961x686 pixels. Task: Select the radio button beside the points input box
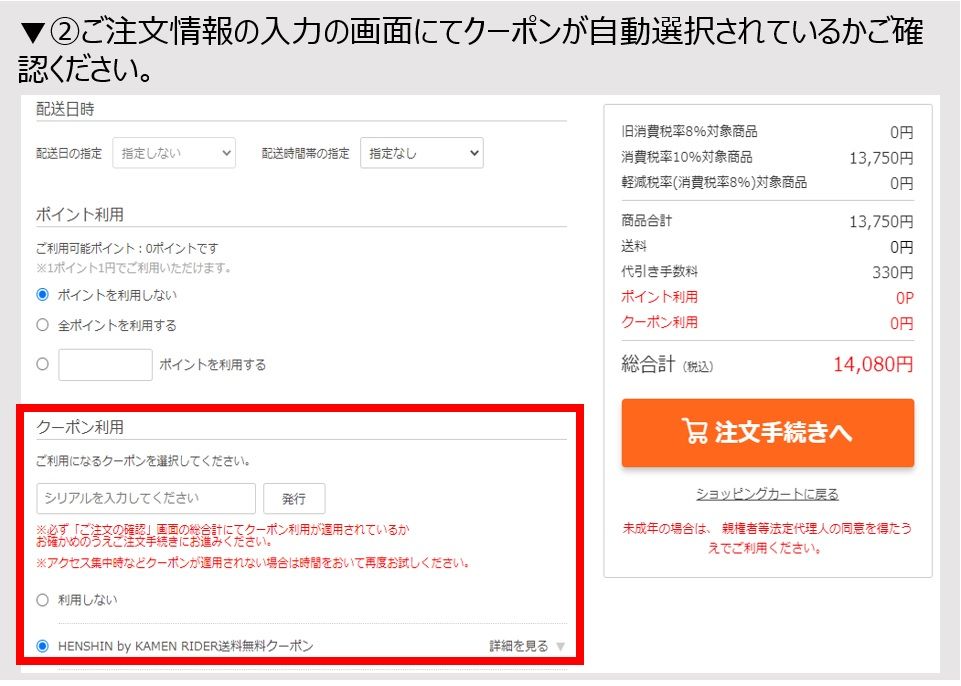(x=42, y=365)
